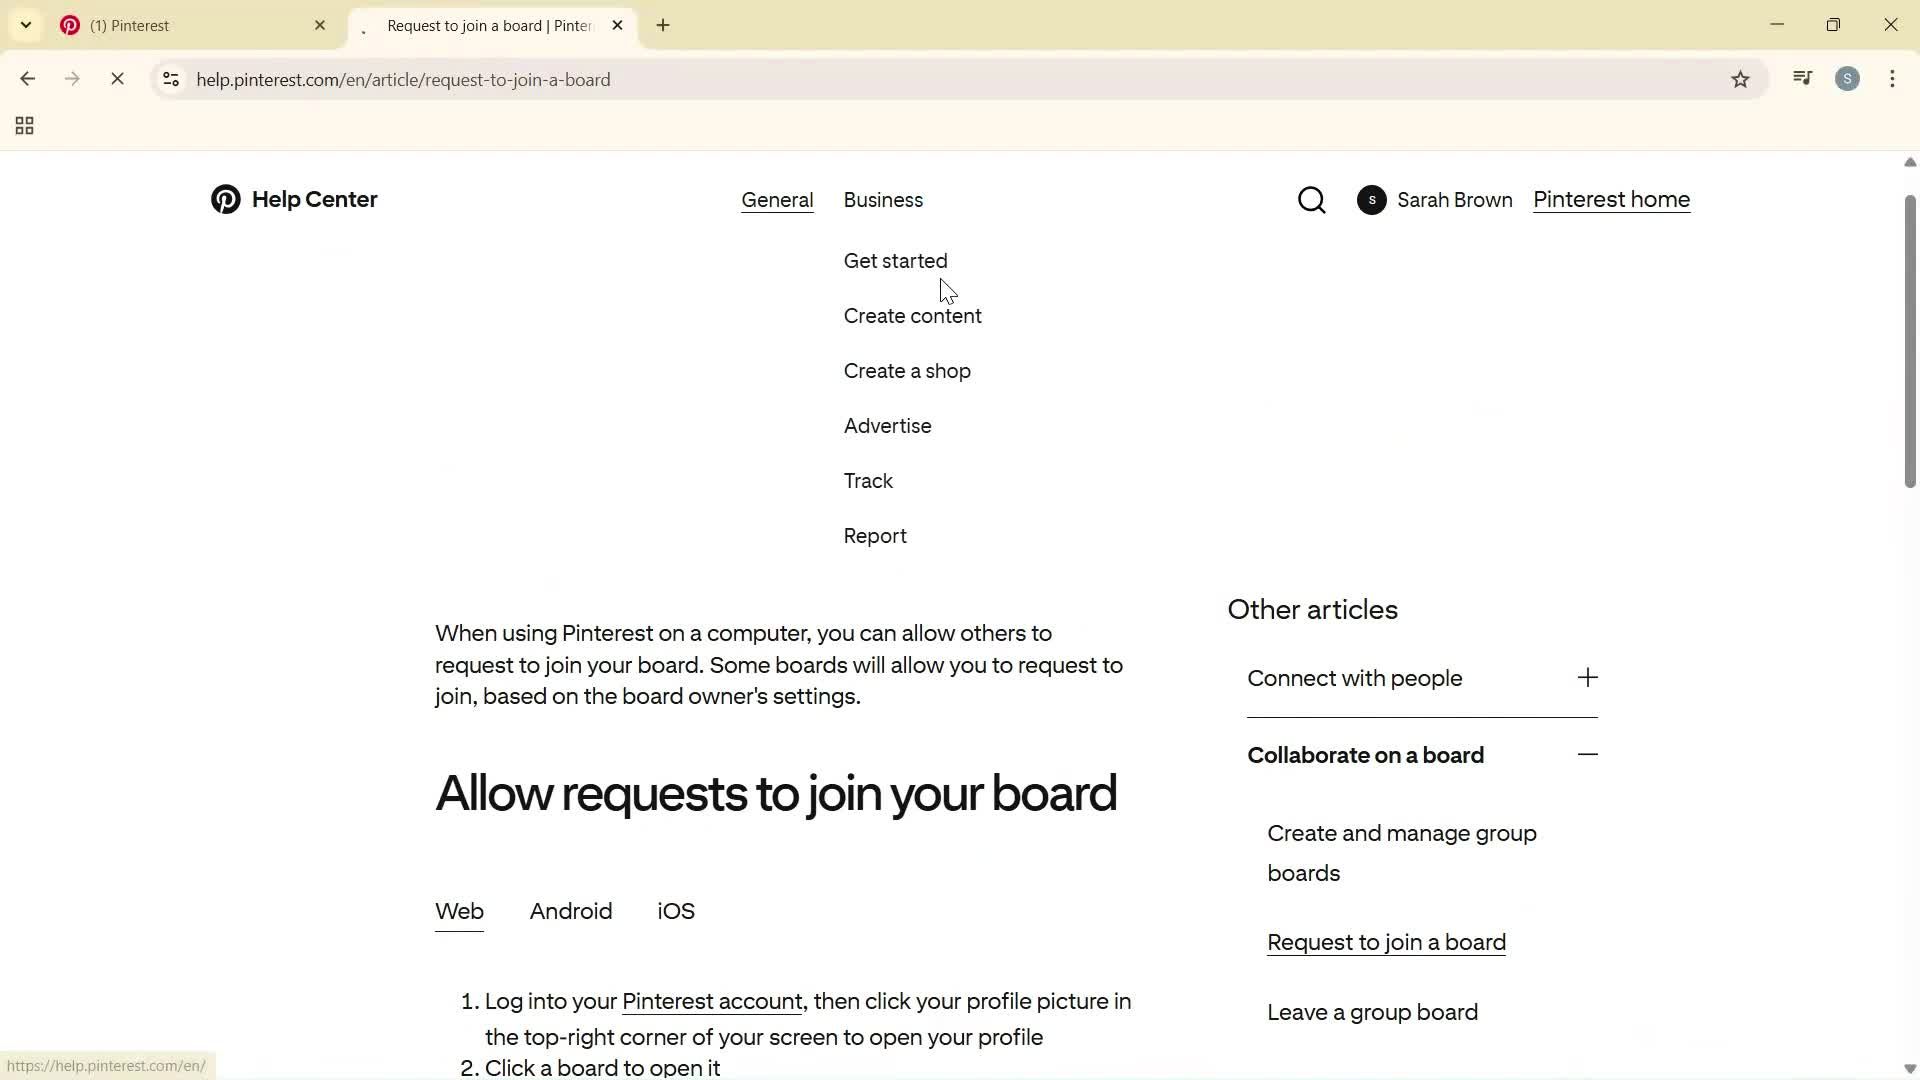Image resolution: width=1920 pixels, height=1080 pixels.
Task: Open the Help Center search
Action: tap(1311, 200)
